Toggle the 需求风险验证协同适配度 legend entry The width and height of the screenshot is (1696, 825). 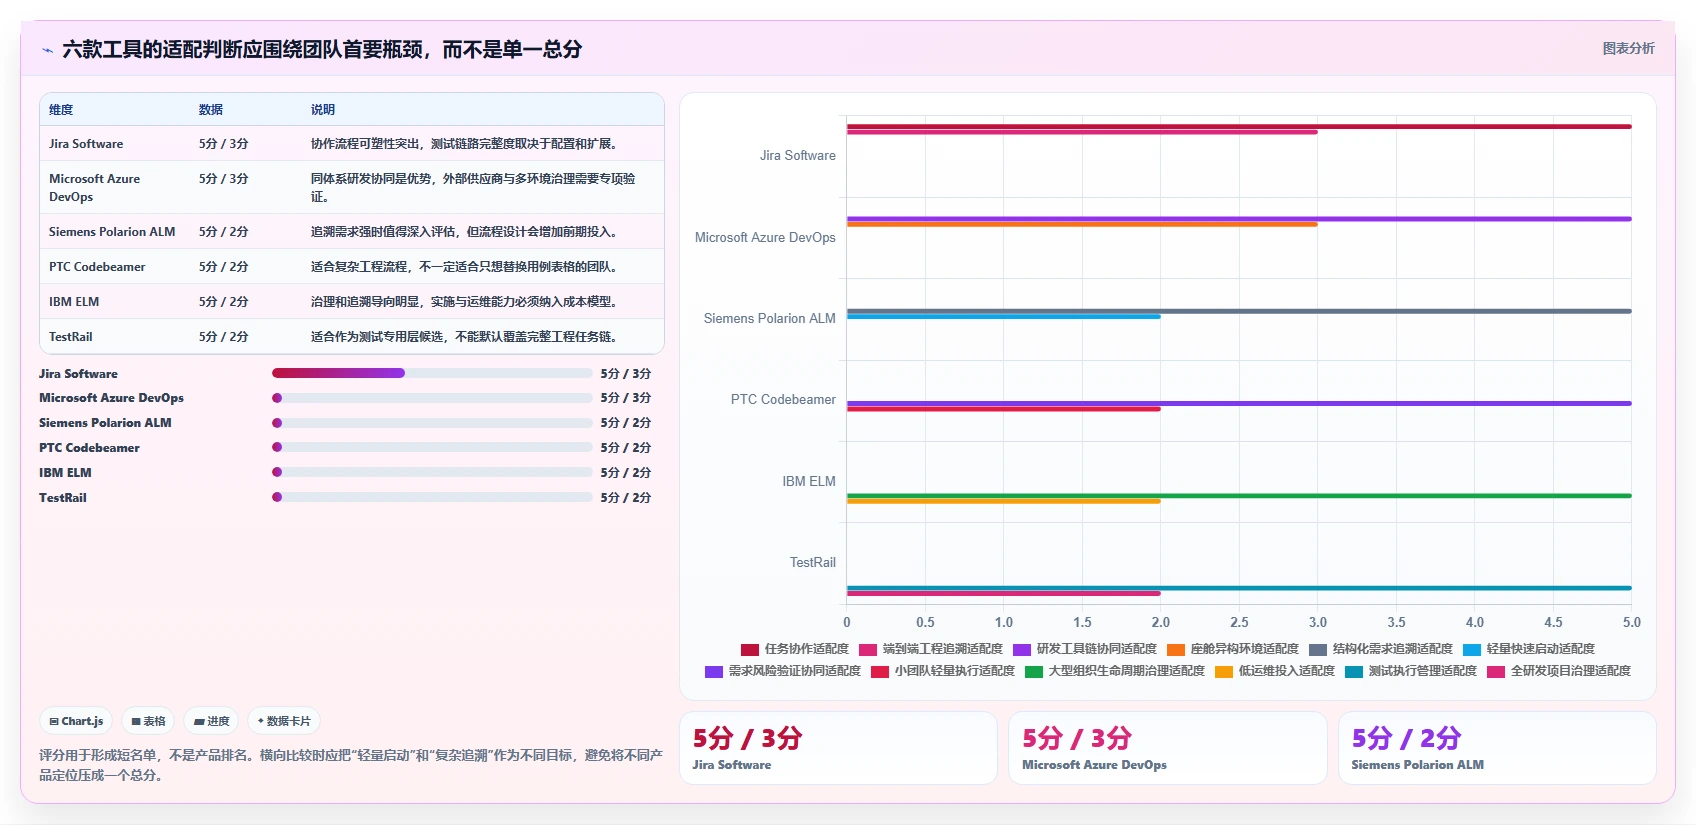coord(782,671)
